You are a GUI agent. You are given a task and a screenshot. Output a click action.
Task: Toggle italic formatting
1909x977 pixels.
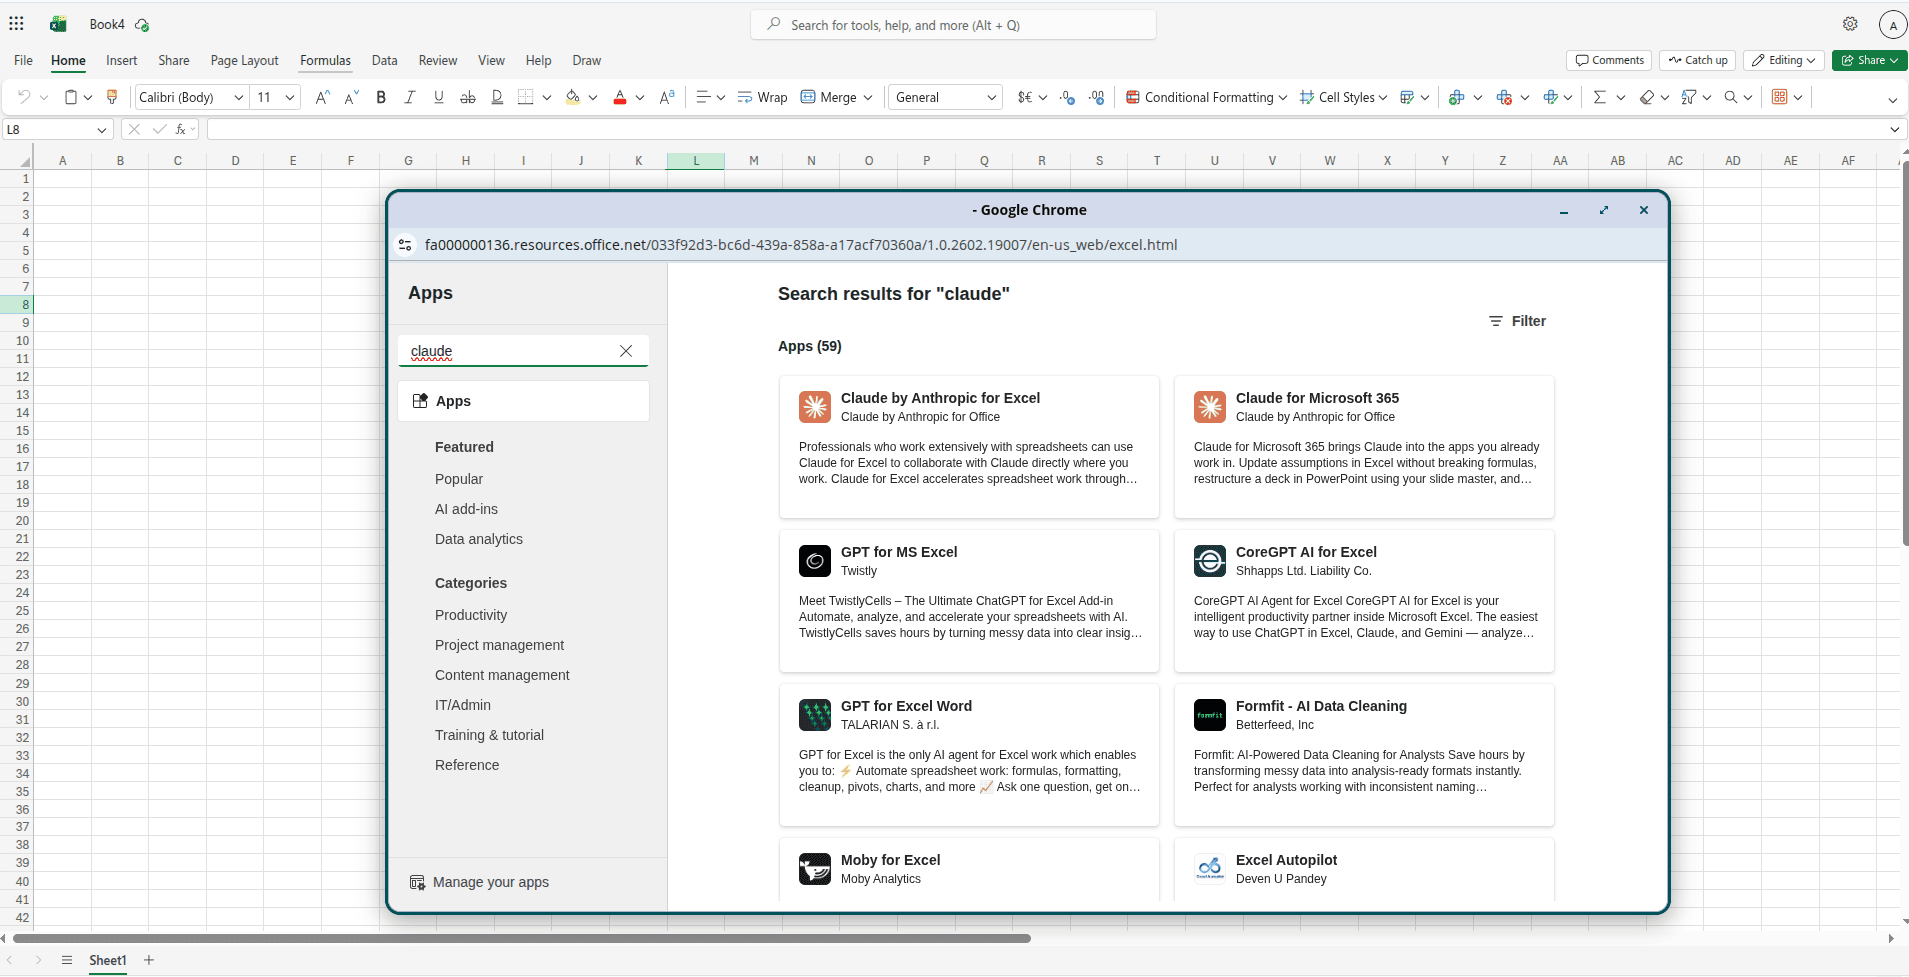tap(410, 97)
